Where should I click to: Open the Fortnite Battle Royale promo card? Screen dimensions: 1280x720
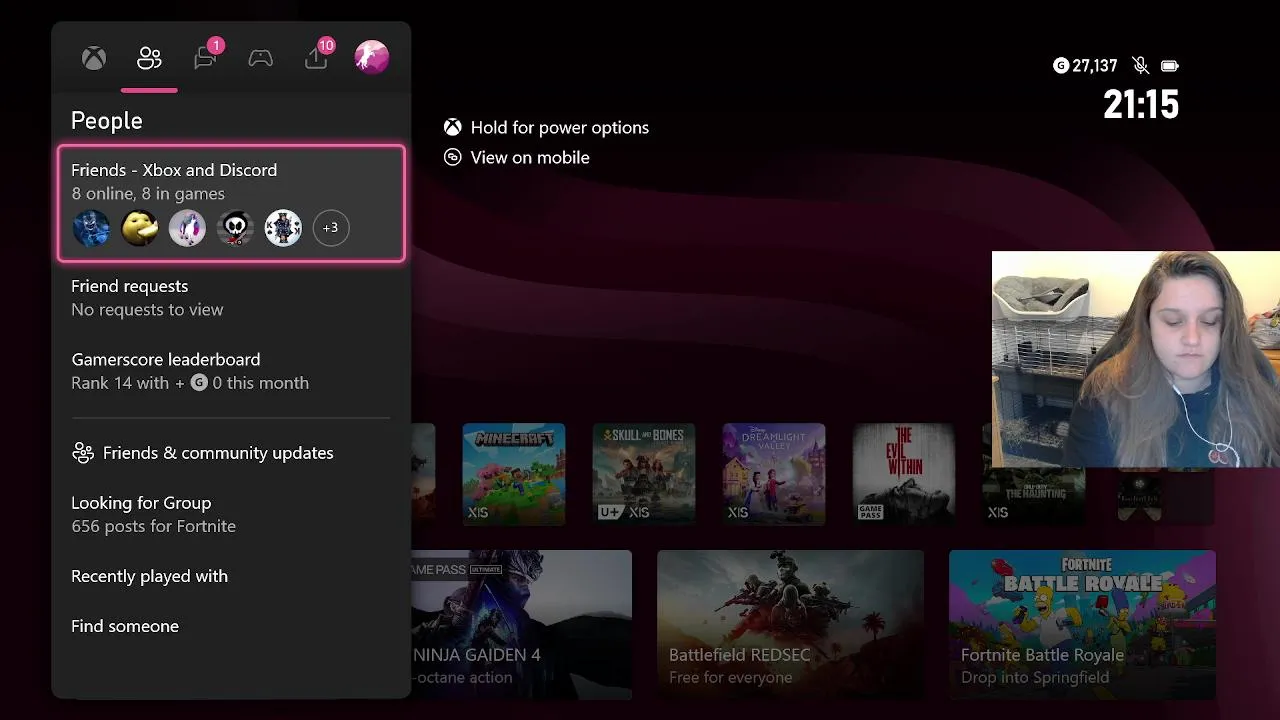(x=1082, y=624)
